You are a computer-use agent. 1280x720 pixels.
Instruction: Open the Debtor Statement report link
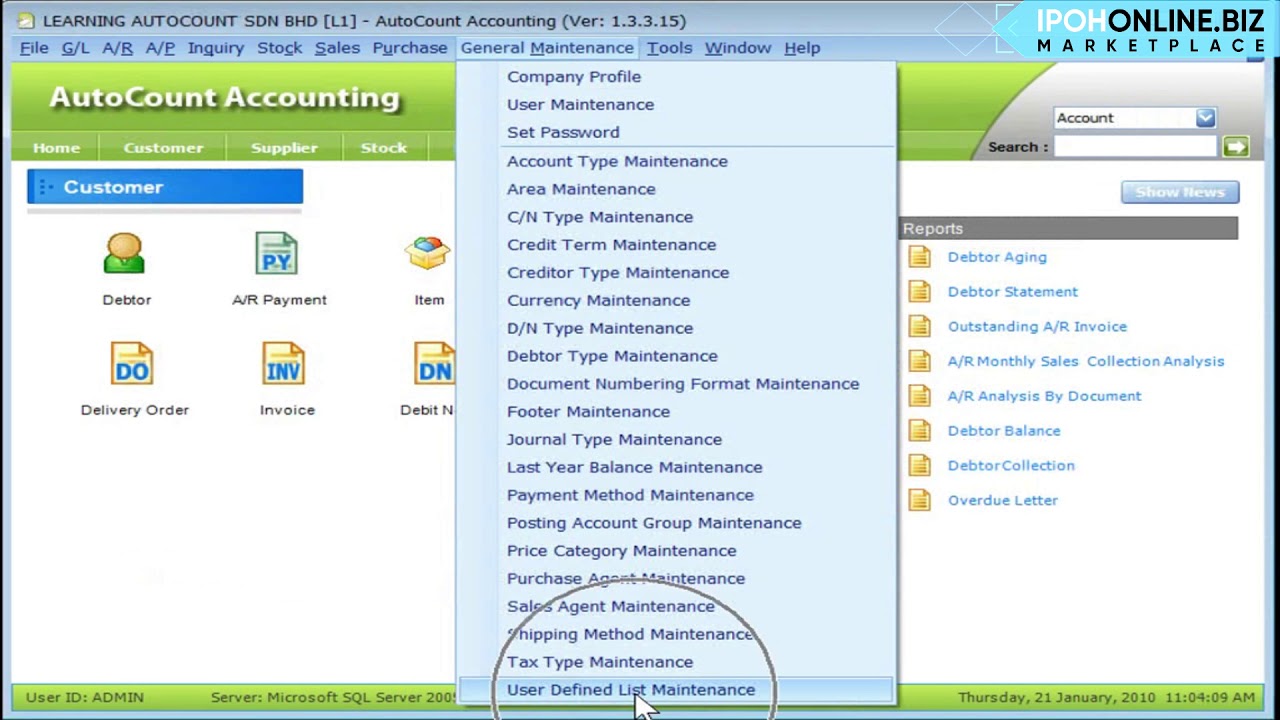(x=1013, y=292)
